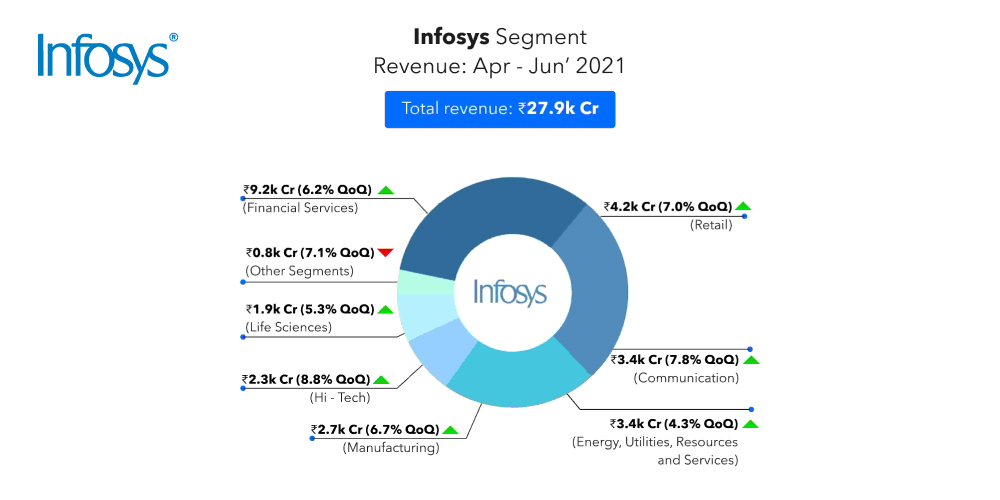The height and width of the screenshot is (500, 1000).
Task: Click the (Retail) label
Action: pos(710,224)
